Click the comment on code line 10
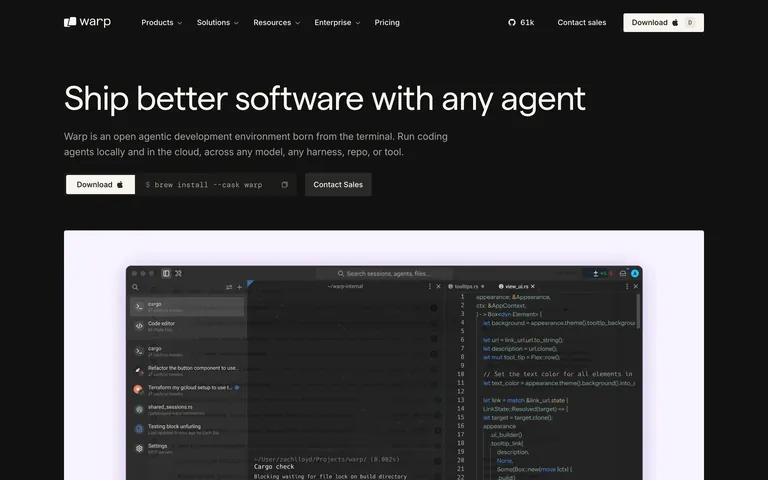 [558, 374]
